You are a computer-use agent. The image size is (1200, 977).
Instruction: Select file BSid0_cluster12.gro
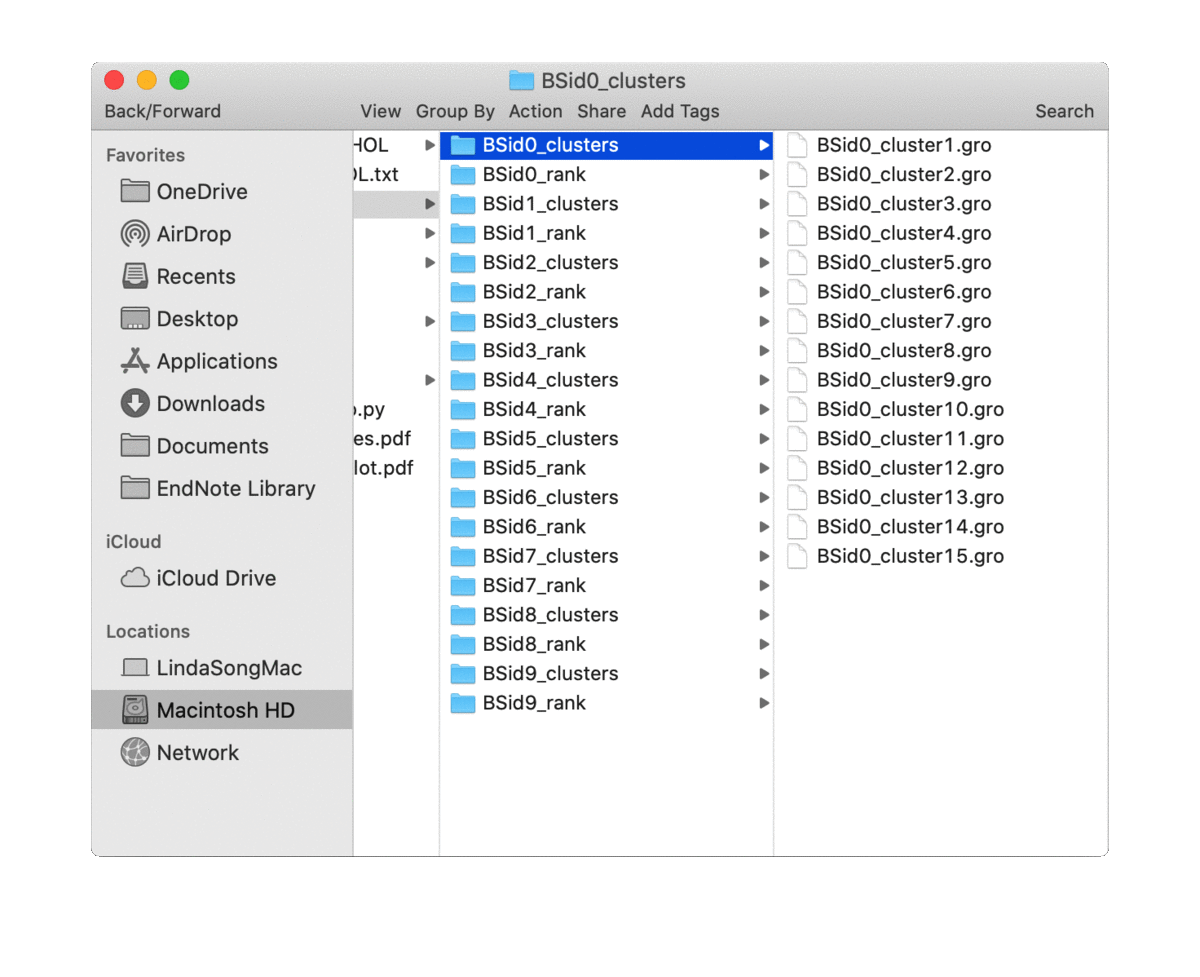(x=909, y=468)
